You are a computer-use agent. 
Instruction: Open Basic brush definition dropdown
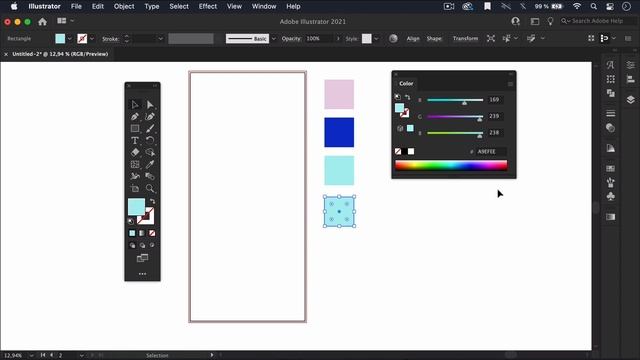tap(273, 39)
